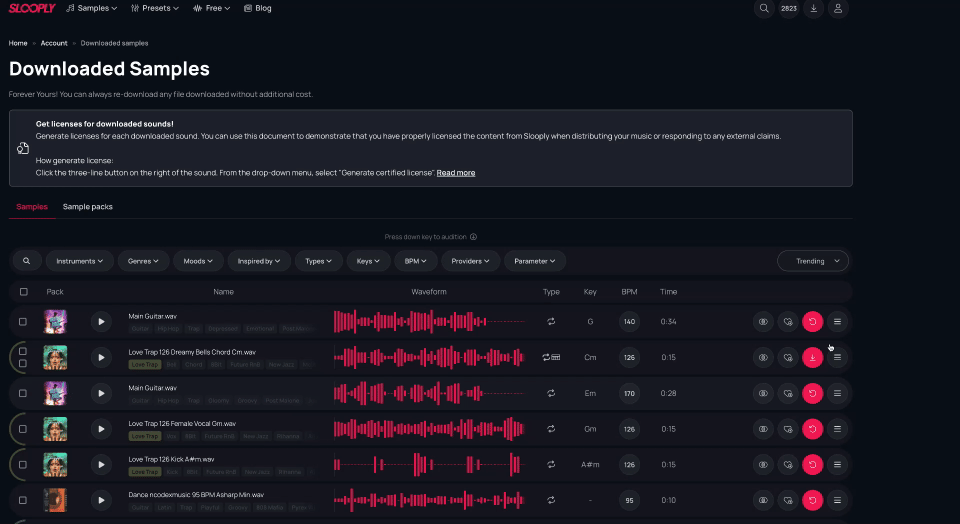Click the Account breadcrumb link
This screenshot has width=960, height=524.
click(x=54, y=43)
